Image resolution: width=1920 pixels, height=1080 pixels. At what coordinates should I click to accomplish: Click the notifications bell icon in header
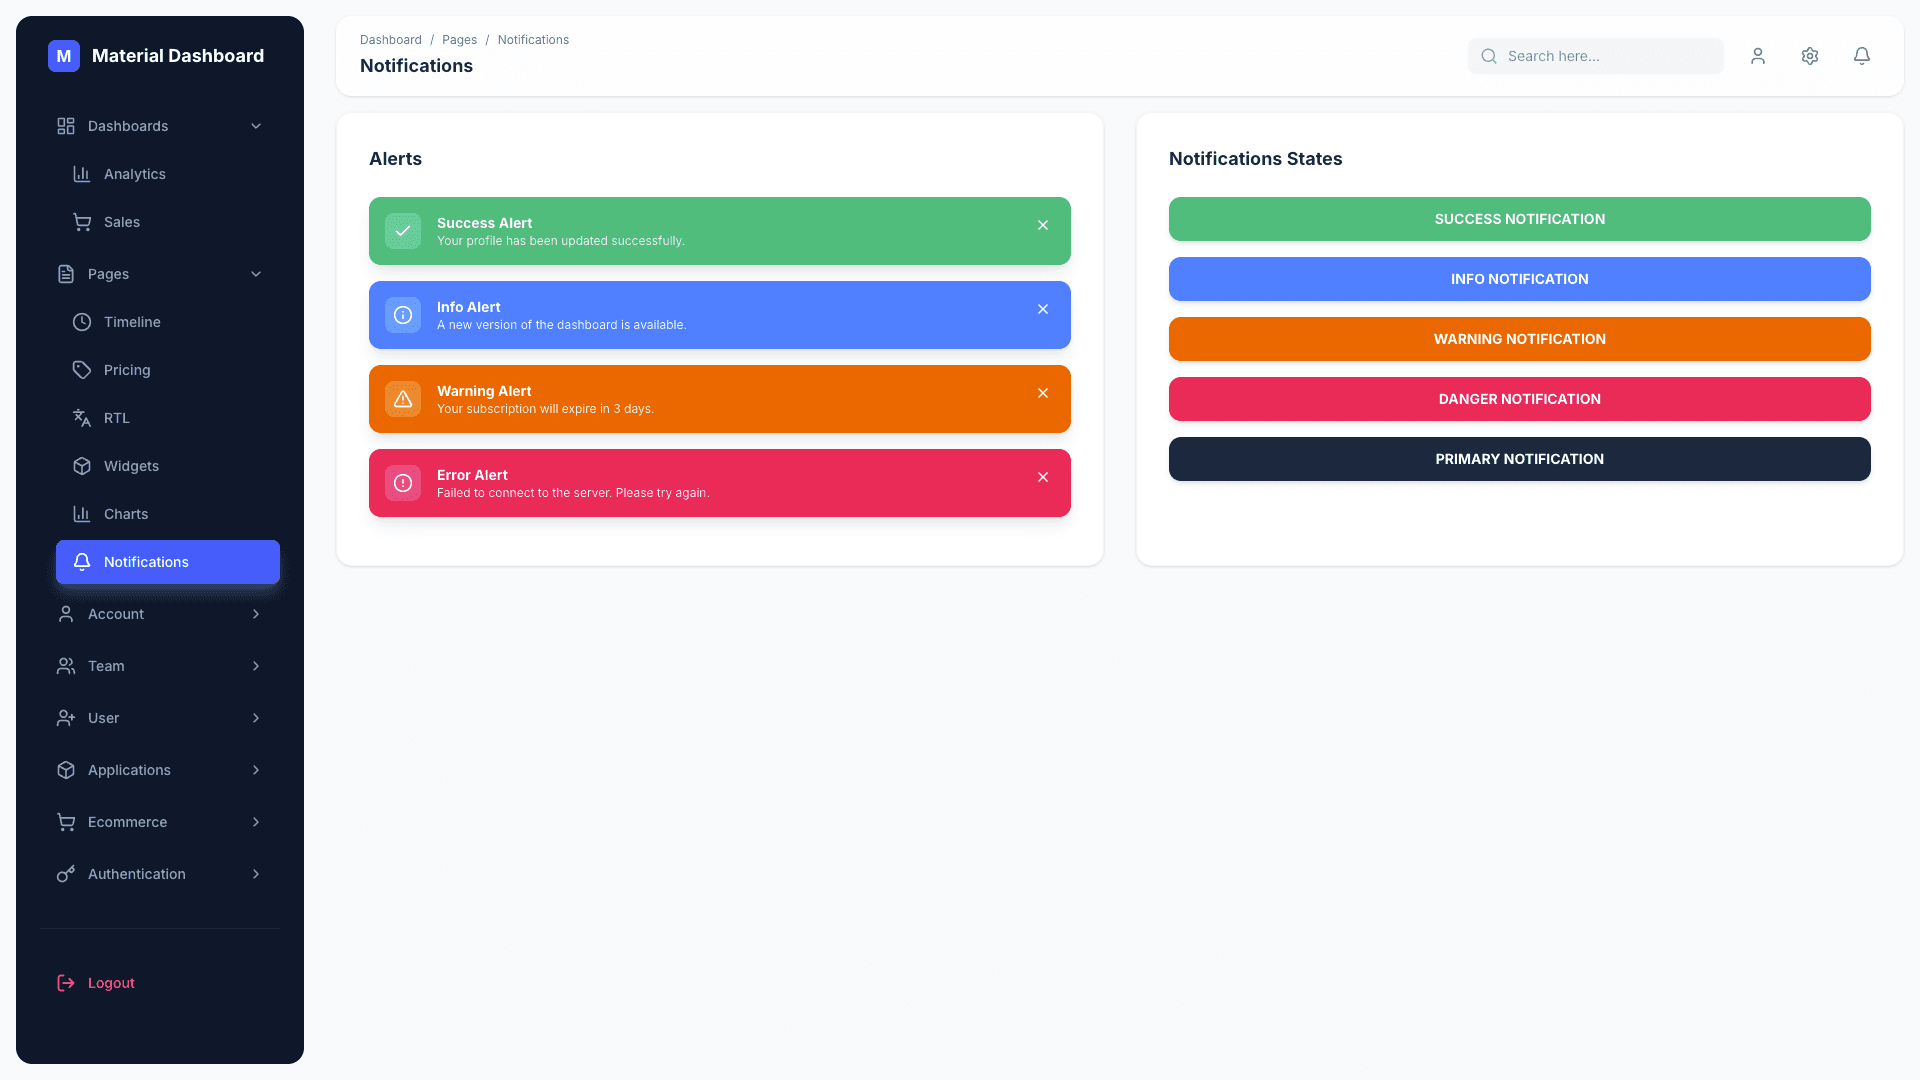pos(1861,56)
